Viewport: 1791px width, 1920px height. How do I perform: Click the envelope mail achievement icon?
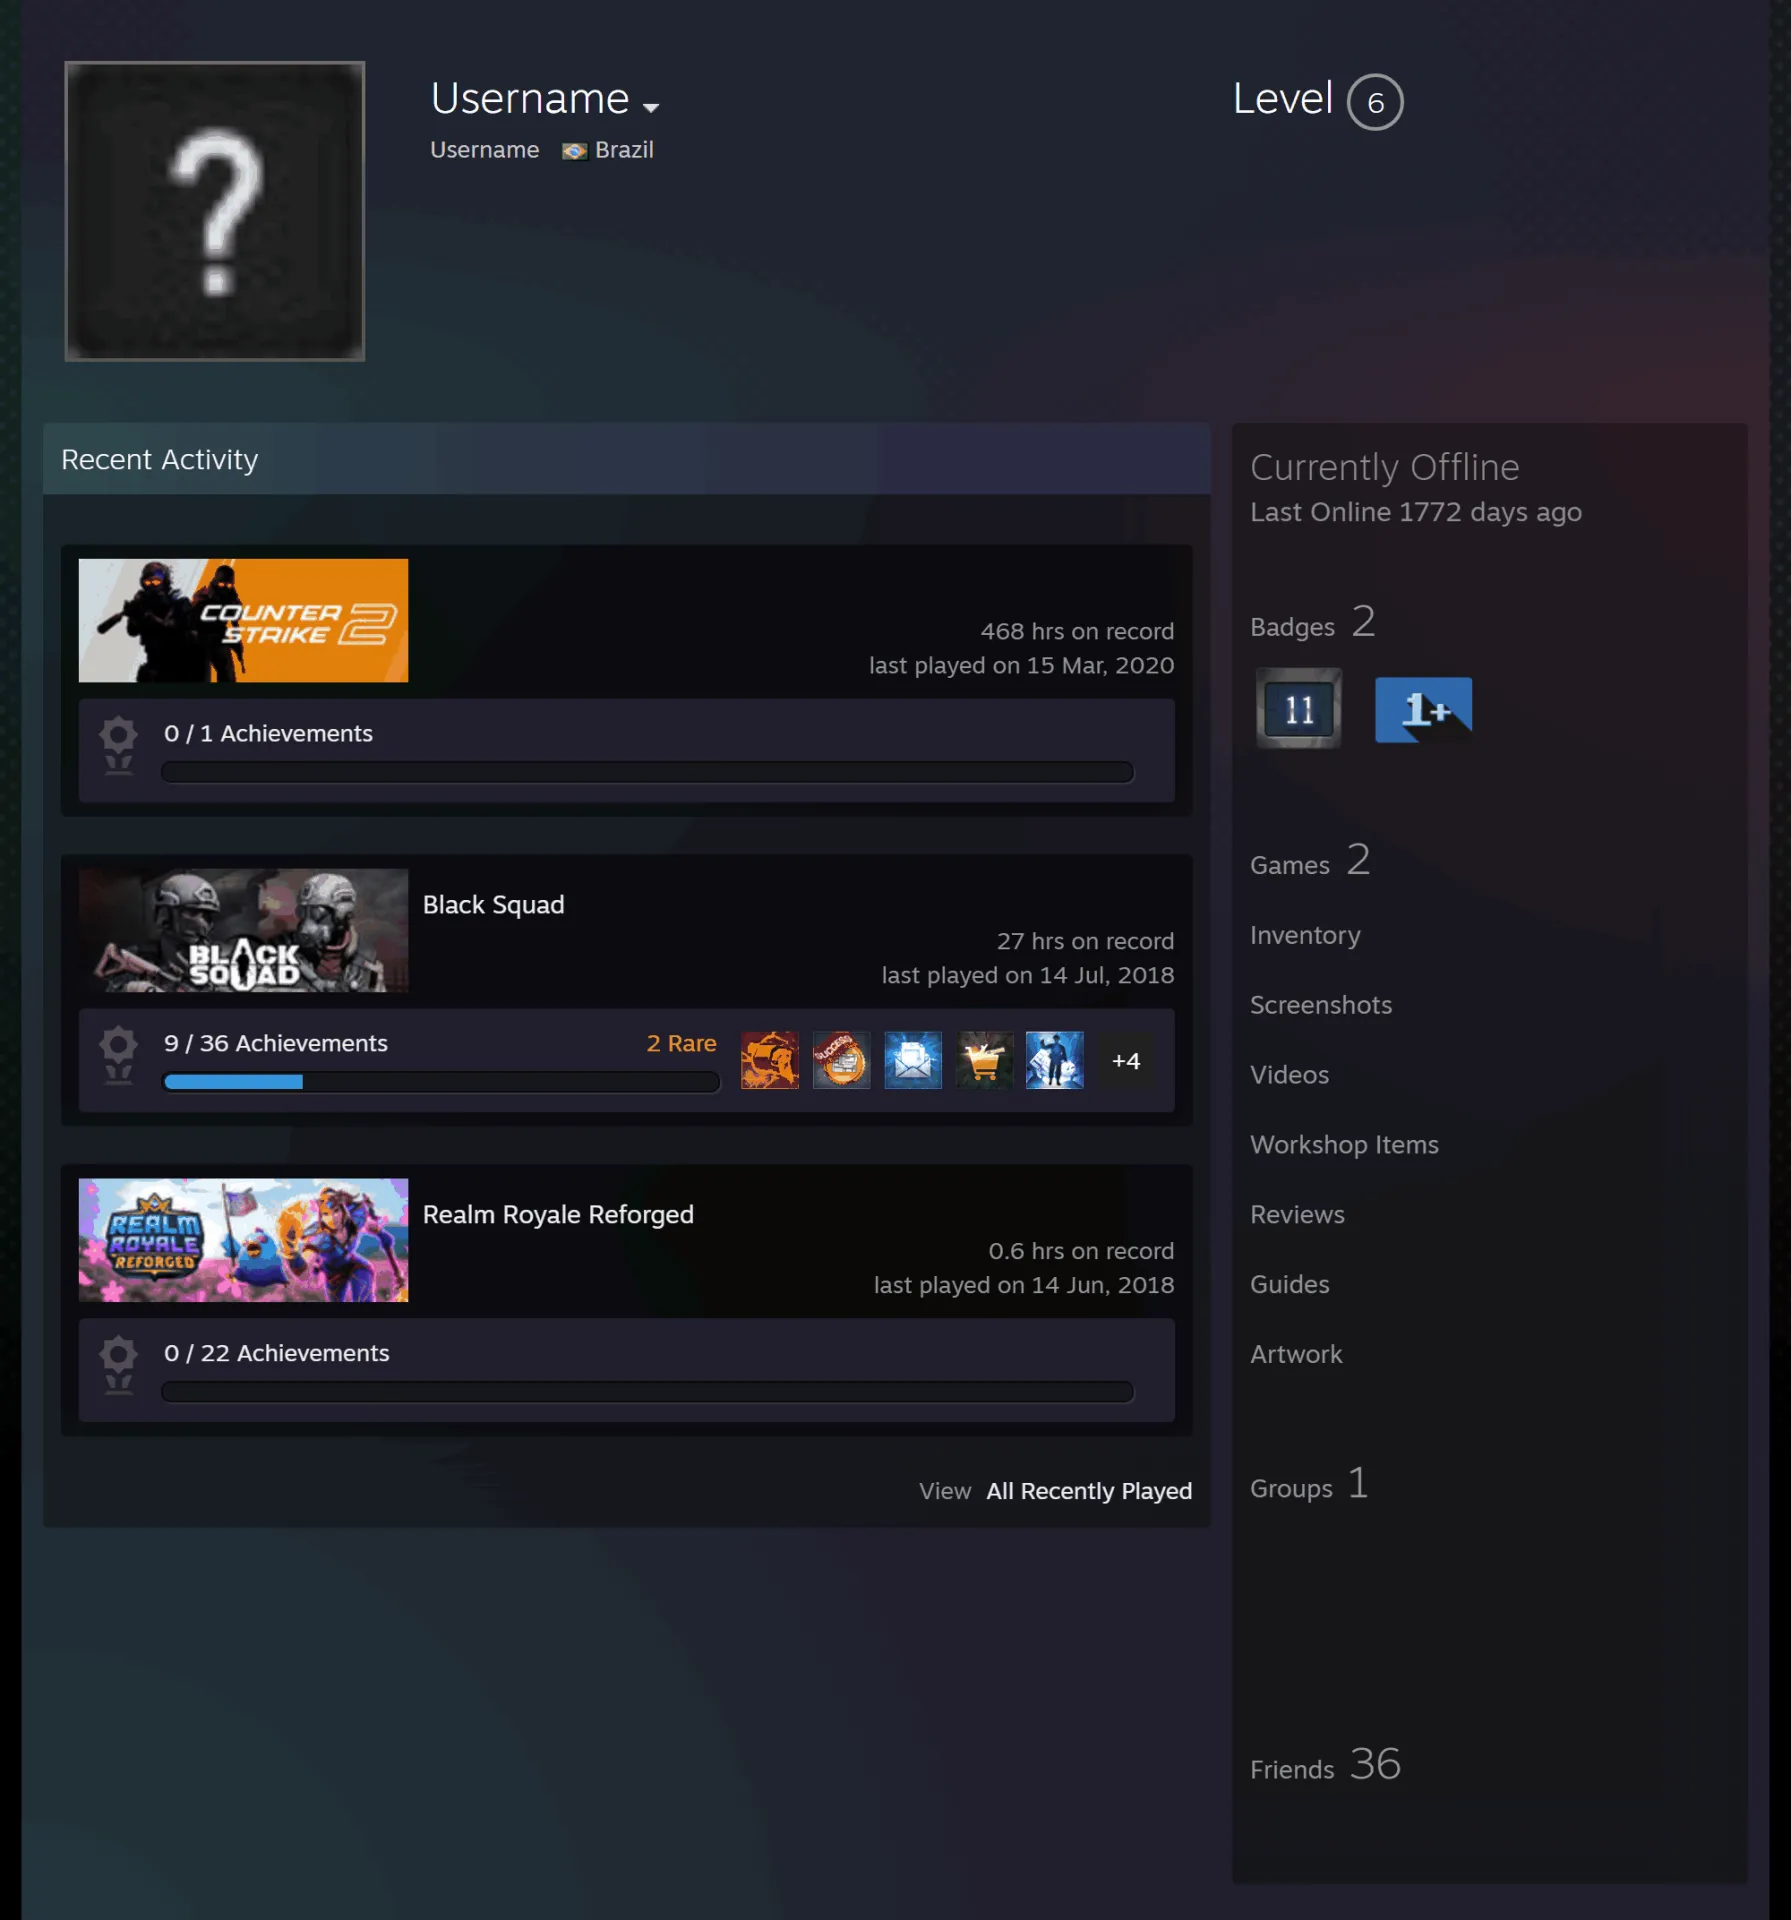click(913, 1060)
